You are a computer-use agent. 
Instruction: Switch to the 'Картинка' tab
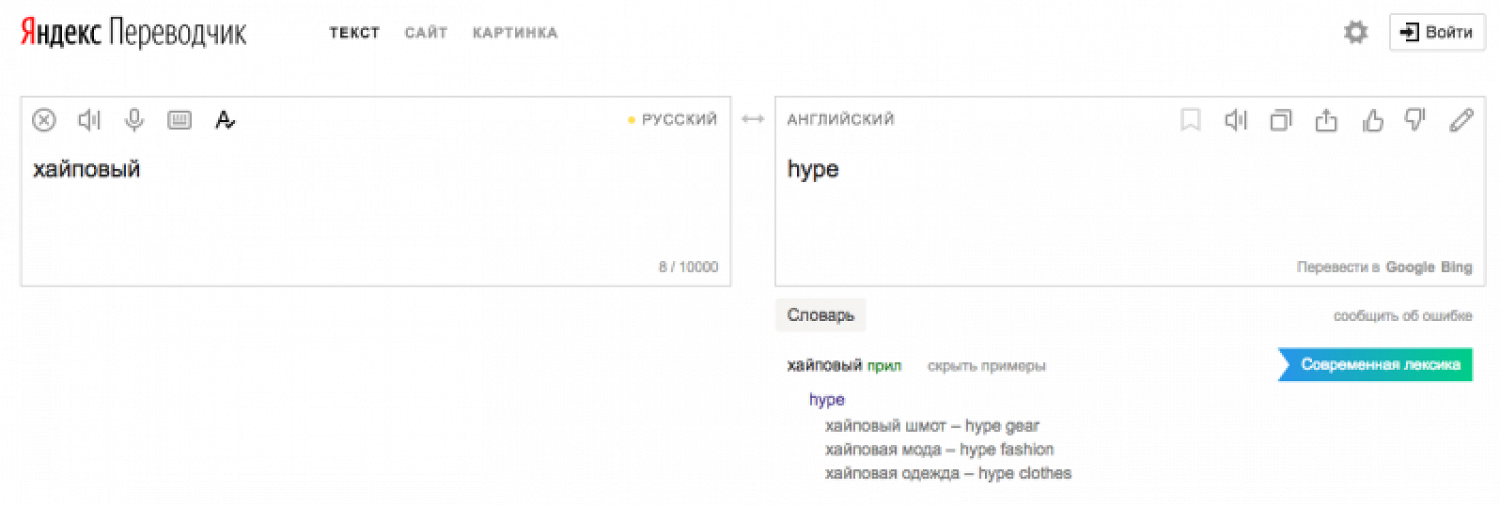click(x=515, y=33)
